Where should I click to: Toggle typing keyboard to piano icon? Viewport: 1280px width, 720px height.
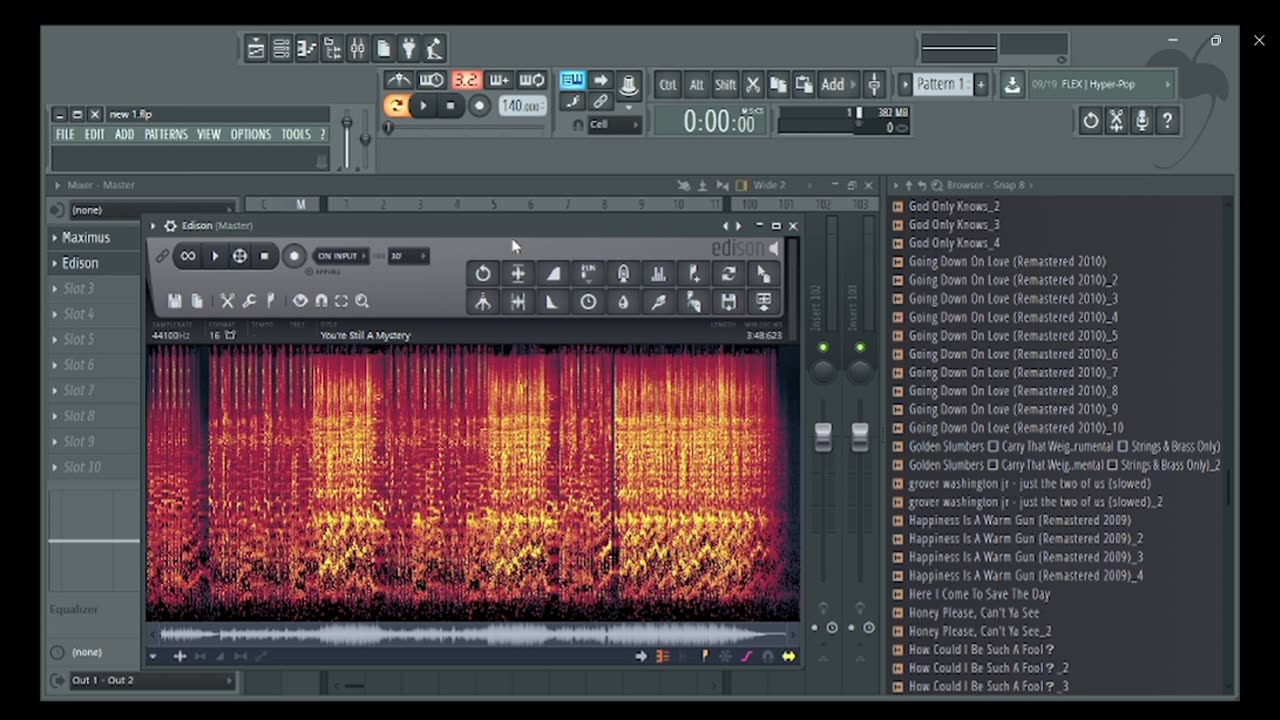coord(572,81)
